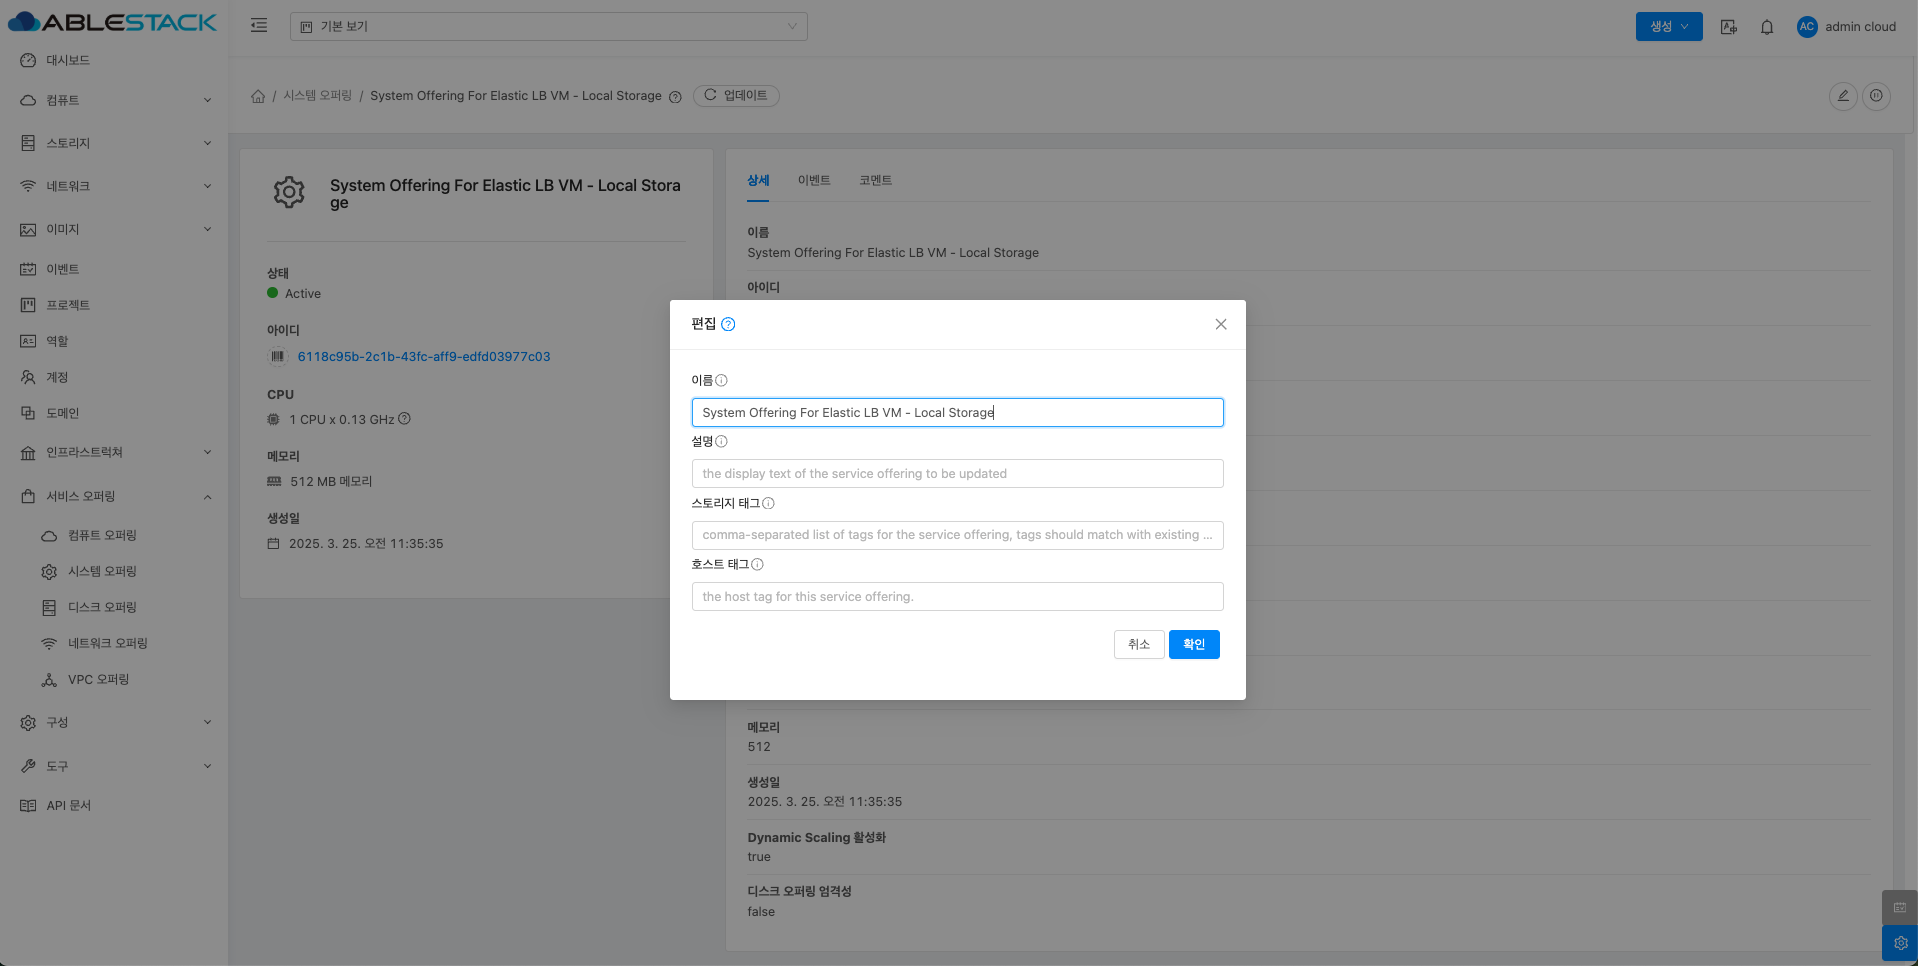The width and height of the screenshot is (1918, 966).
Task: Click the edit pencil icon at top right
Action: [x=1842, y=96]
